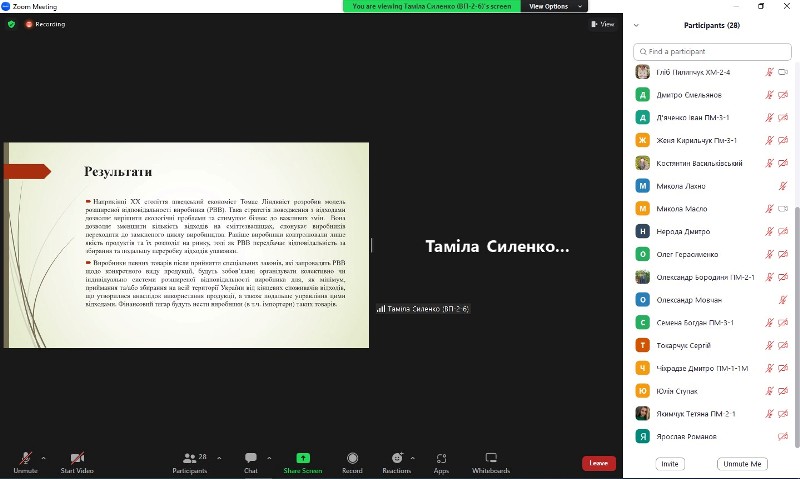Image resolution: width=800 pixels, height=479 pixels.
Task: Click Чіврадзе Дмитро's muted mic icon
Action: [769, 368]
